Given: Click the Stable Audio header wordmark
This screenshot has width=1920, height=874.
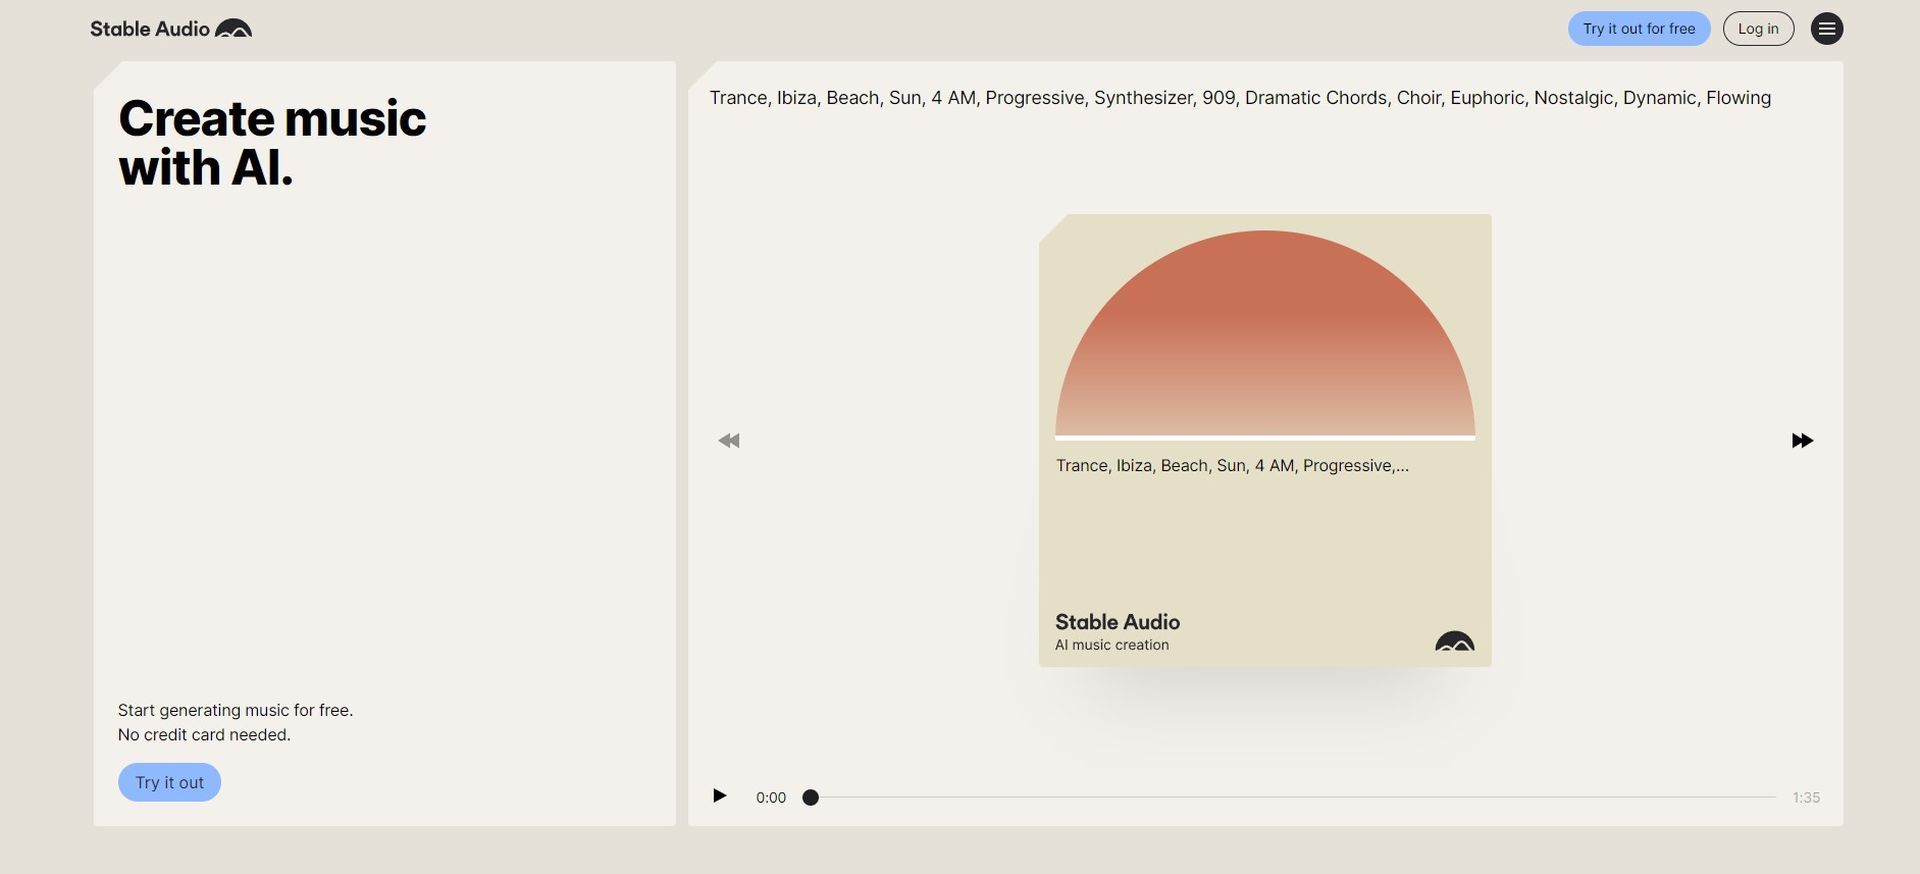Looking at the screenshot, I should [150, 29].
